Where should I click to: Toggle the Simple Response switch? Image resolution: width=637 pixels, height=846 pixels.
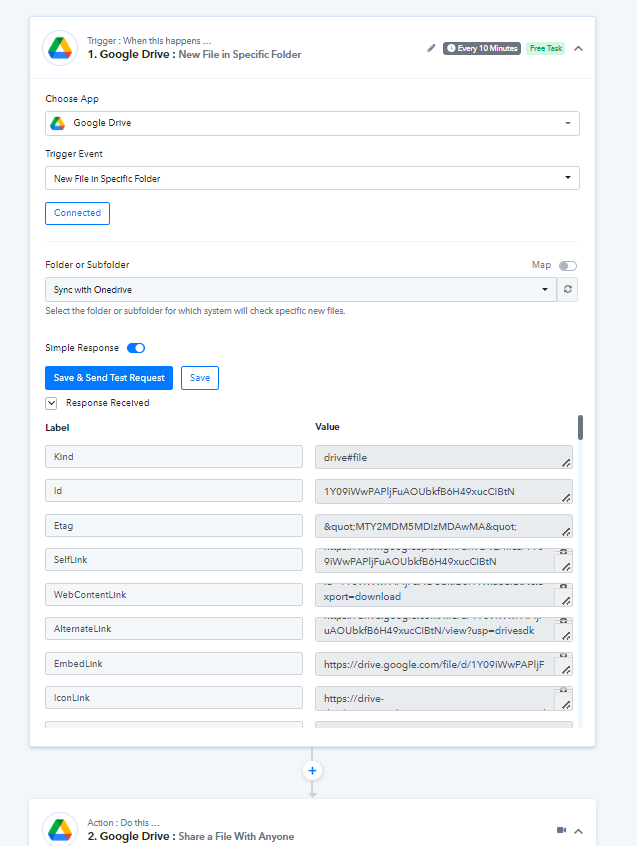click(x=136, y=348)
